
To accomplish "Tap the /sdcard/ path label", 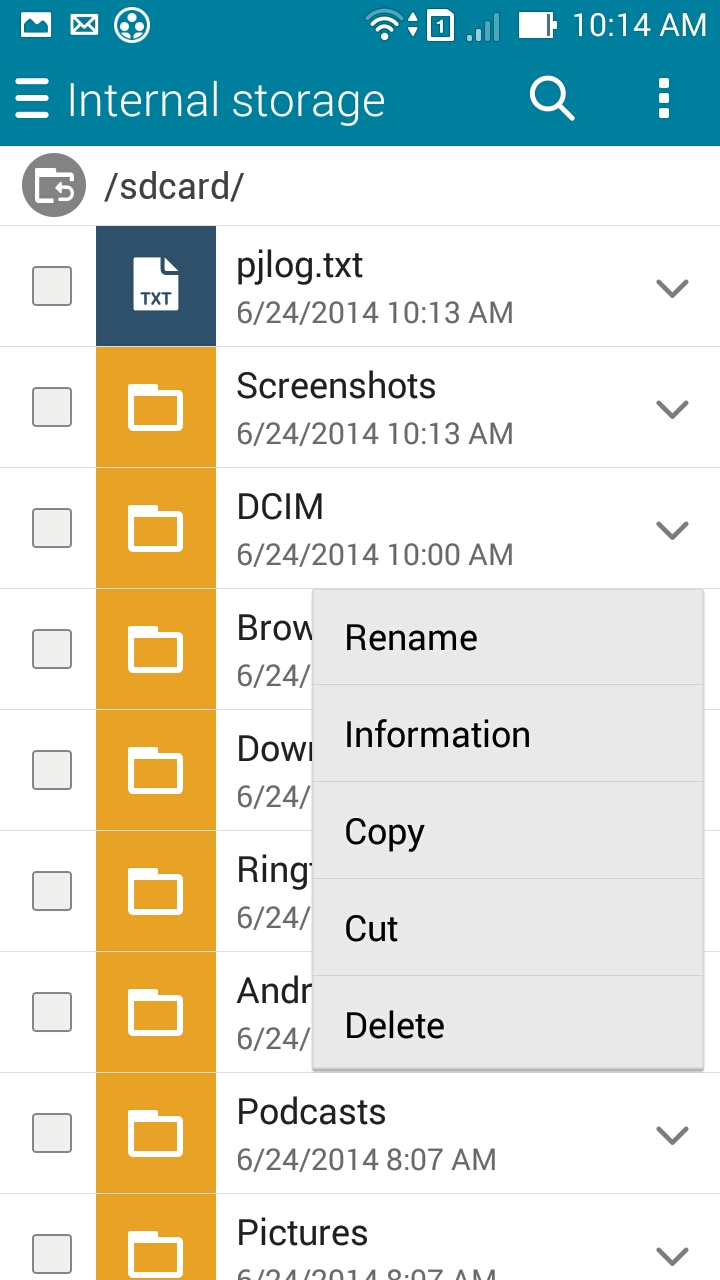I will [x=174, y=187].
